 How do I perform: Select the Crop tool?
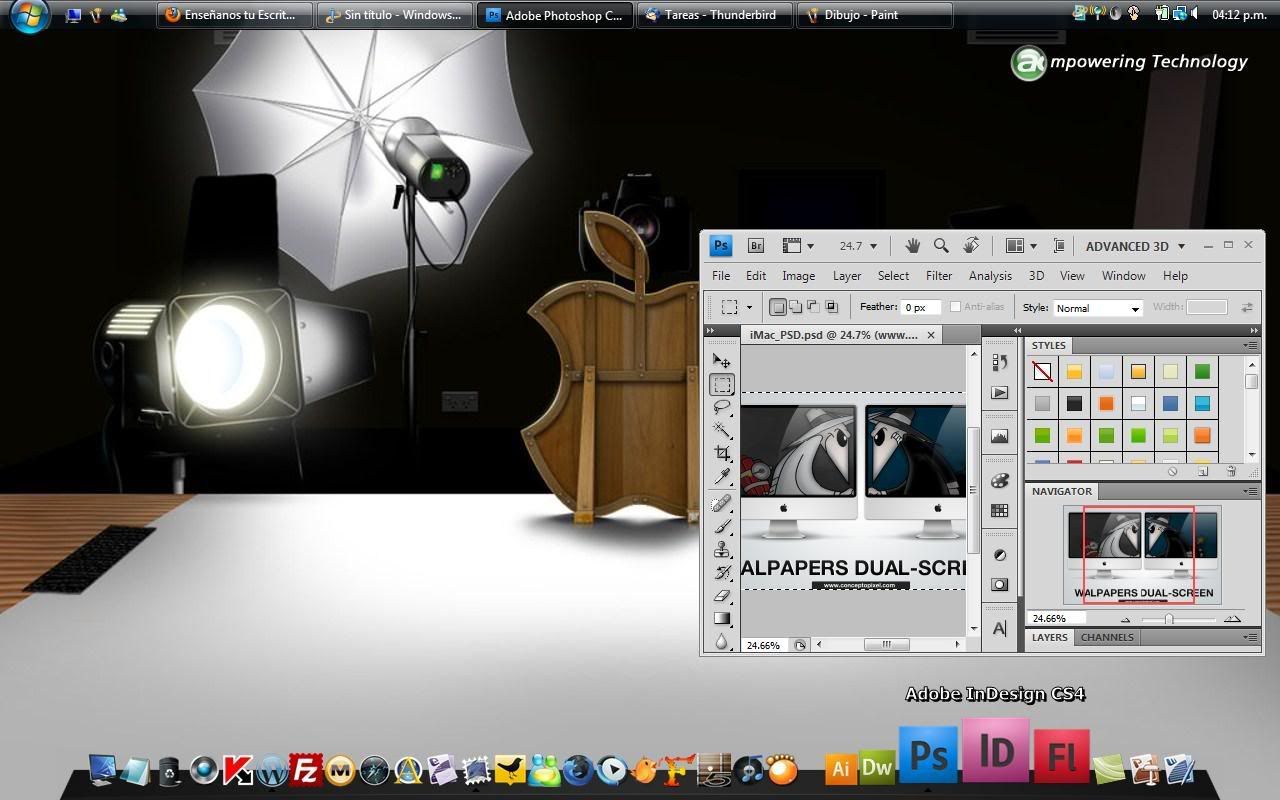722,453
